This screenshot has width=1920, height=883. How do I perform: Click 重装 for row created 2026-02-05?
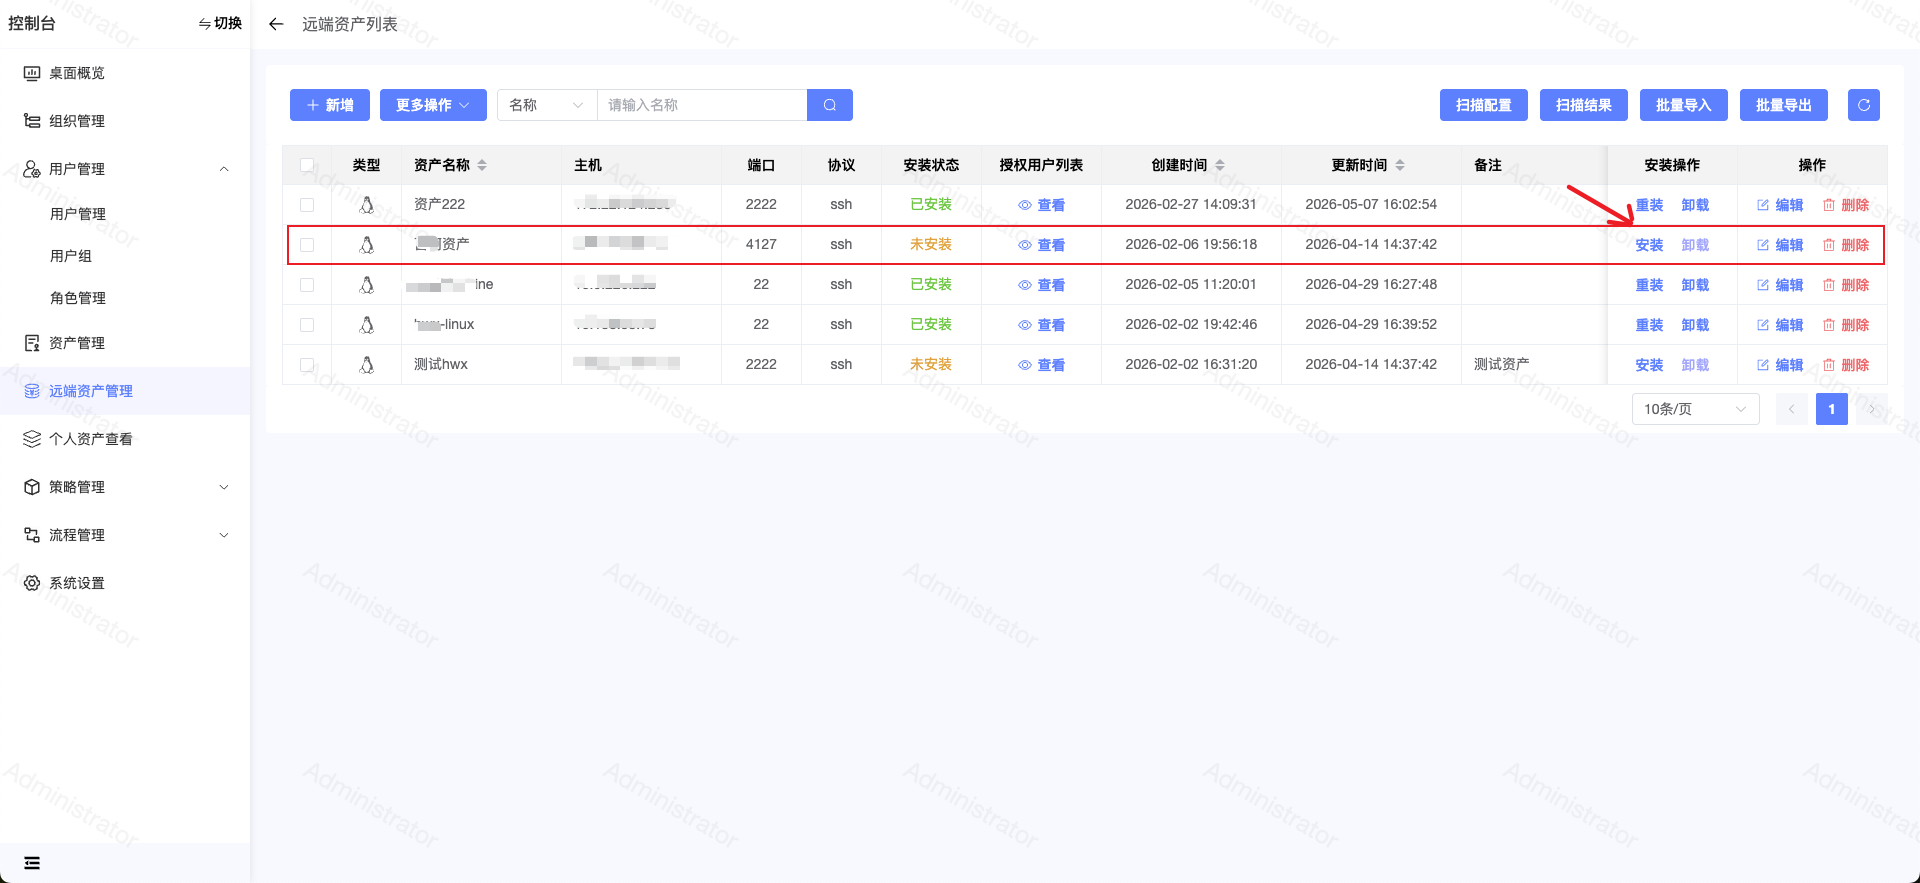coord(1649,285)
